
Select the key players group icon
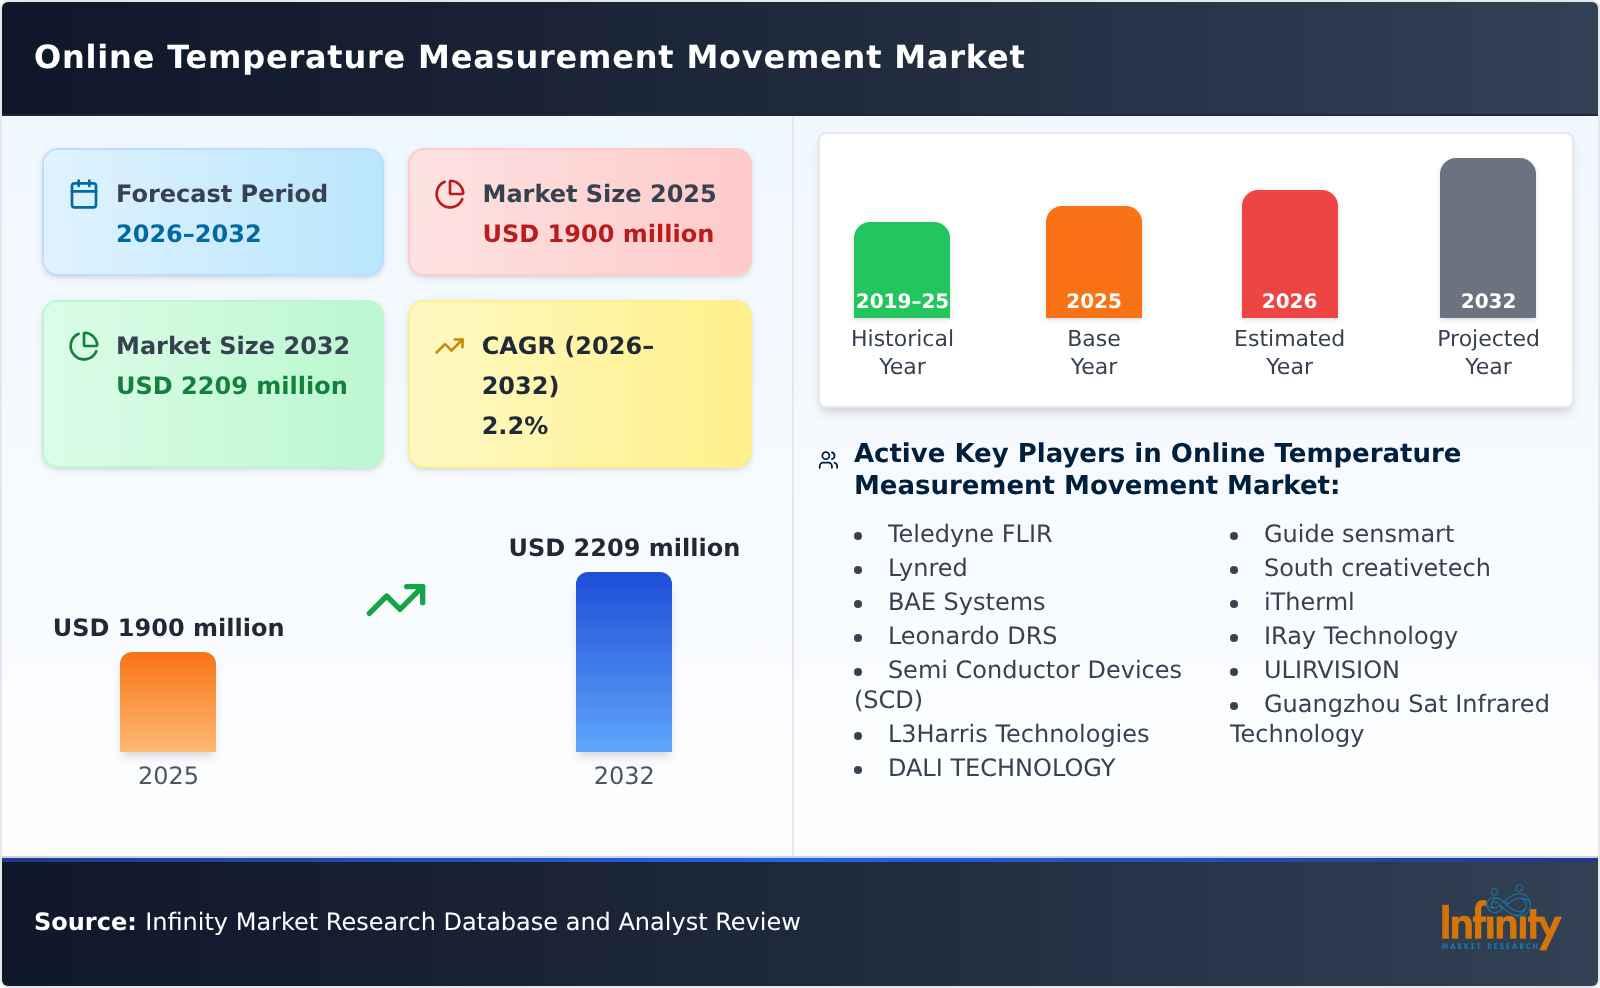tap(826, 459)
